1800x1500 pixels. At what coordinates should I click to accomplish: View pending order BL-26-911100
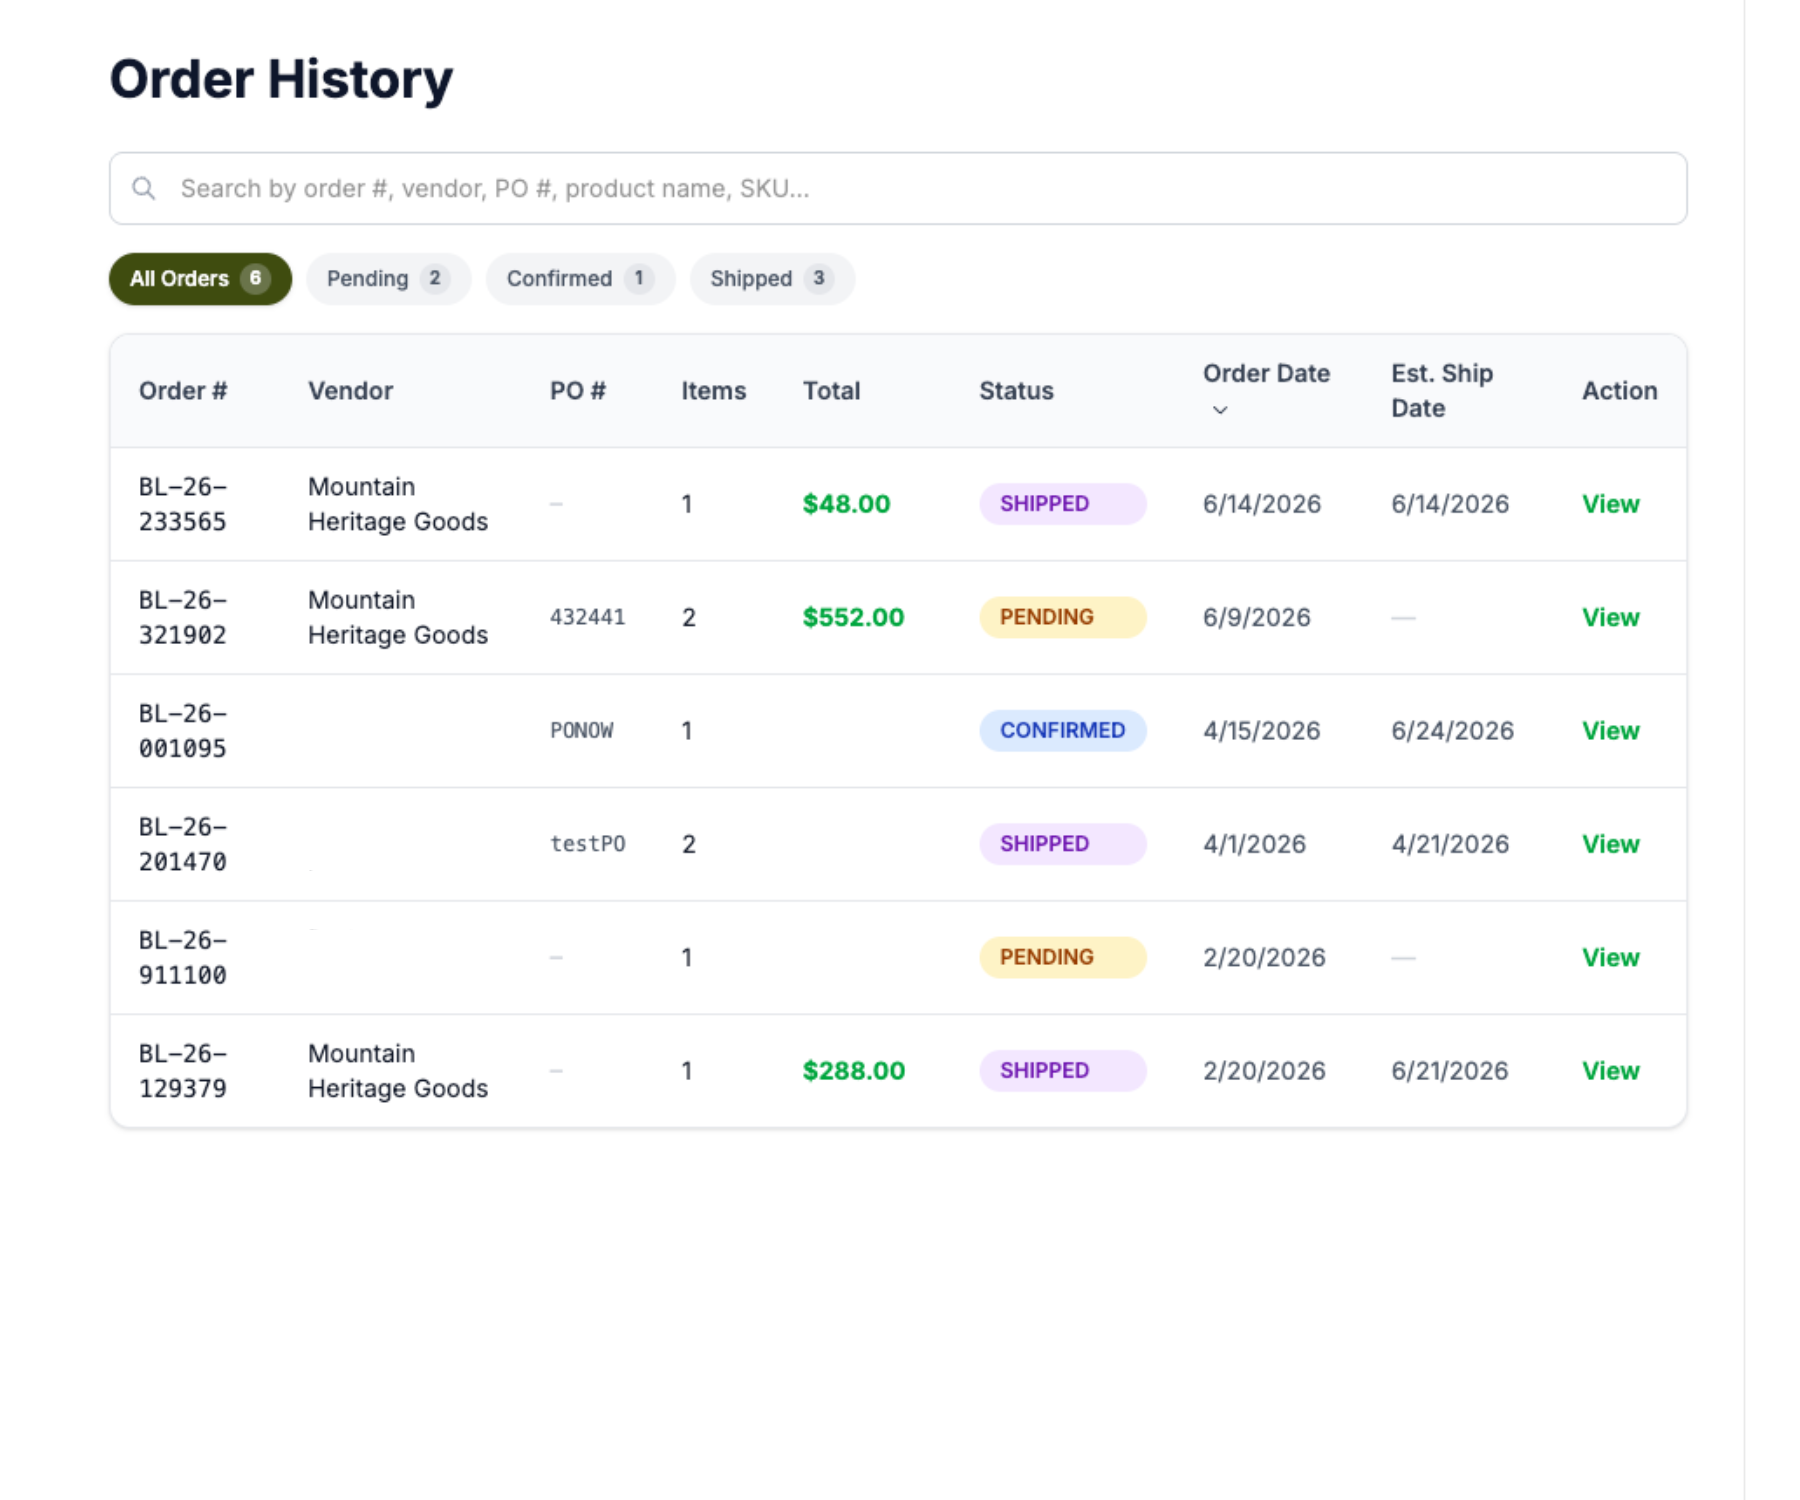pyautogui.click(x=1610, y=957)
